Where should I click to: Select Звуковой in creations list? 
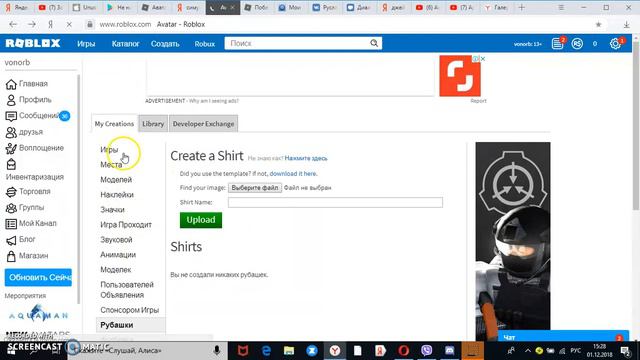pyautogui.click(x=116, y=240)
